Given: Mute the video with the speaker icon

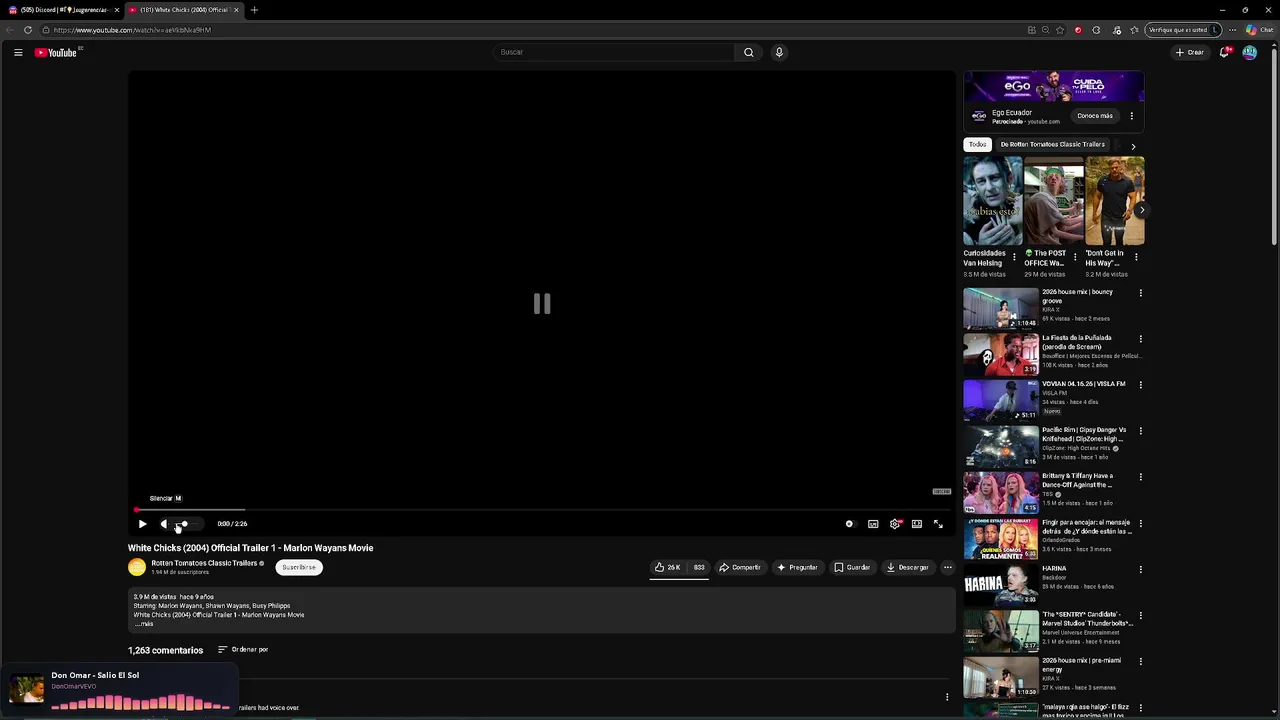Looking at the screenshot, I should tap(164, 524).
